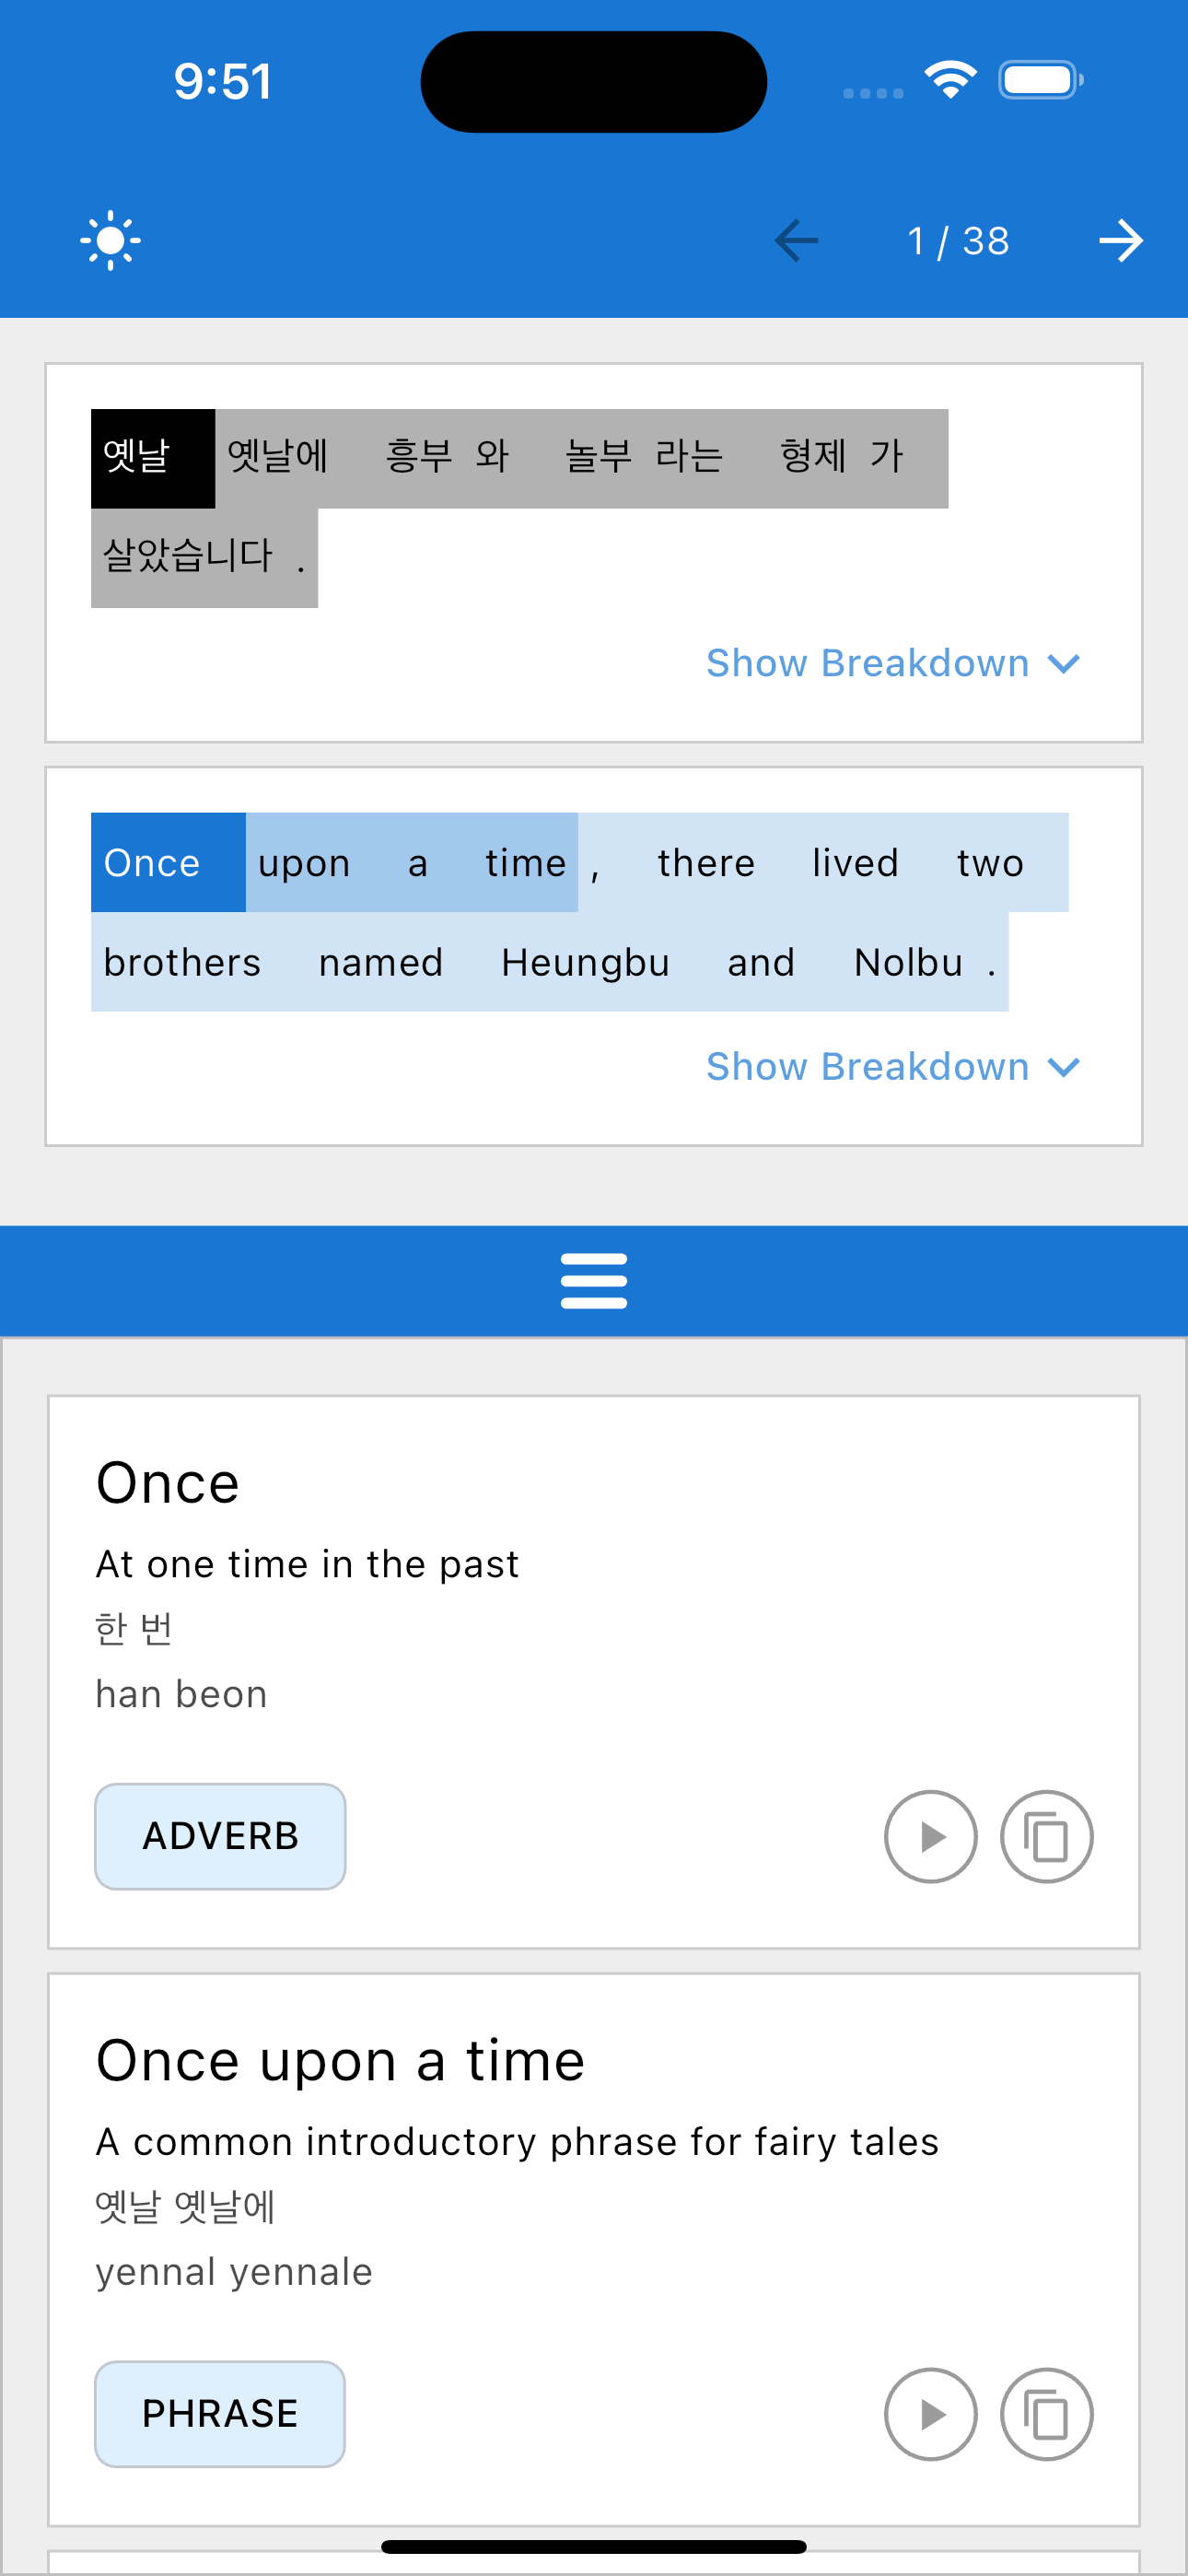This screenshot has width=1188, height=2576.
Task: Tap the word 'Heungbu' in the translation
Action: pyautogui.click(x=585, y=962)
